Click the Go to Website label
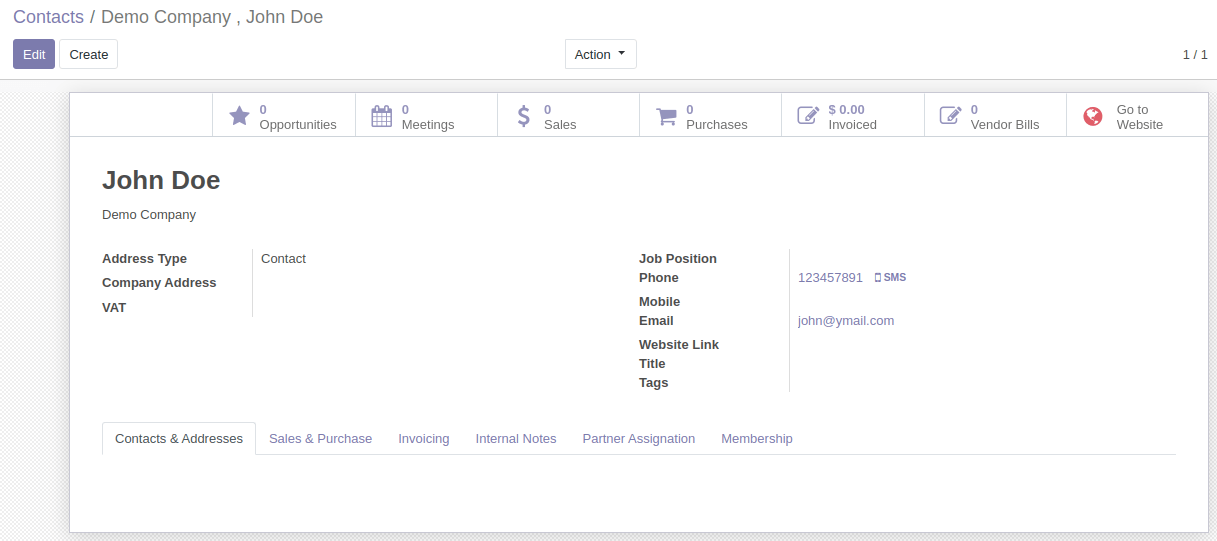Viewport: 1217px width, 541px height. [1140, 117]
